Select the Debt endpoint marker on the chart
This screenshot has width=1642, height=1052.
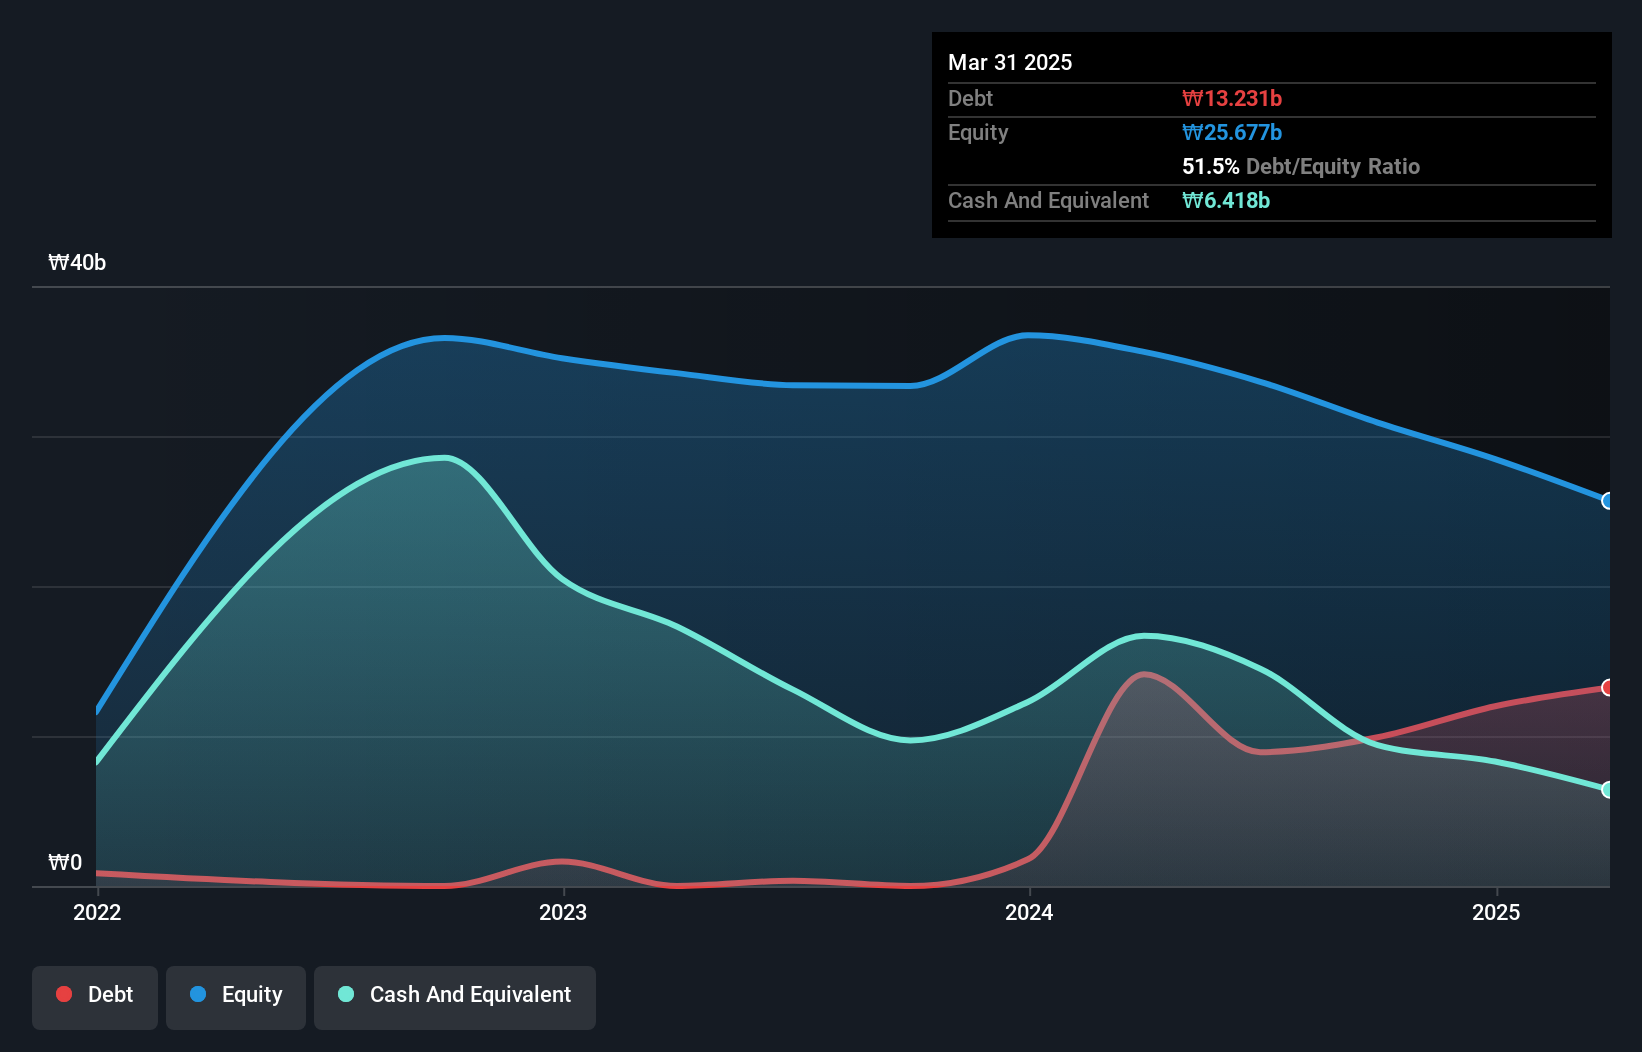click(x=1607, y=687)
